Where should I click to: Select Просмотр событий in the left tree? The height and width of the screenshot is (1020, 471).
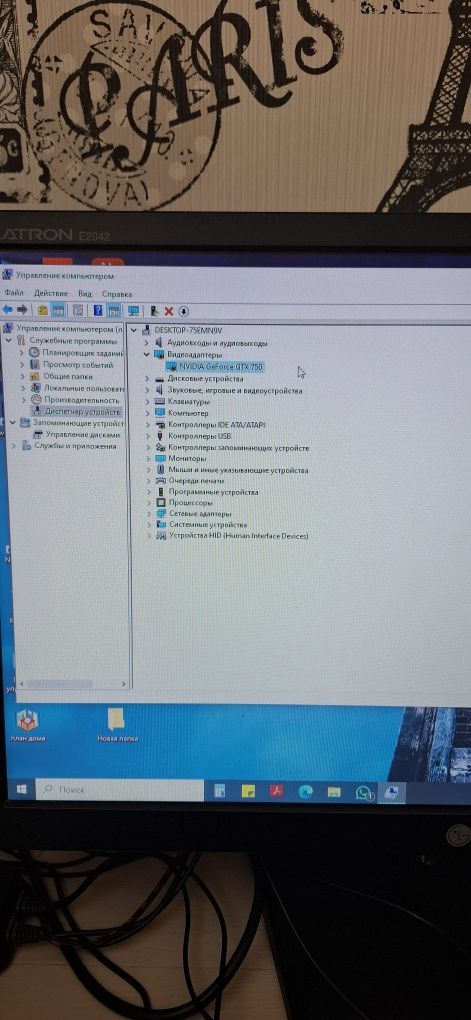click(x=77, y=364)
